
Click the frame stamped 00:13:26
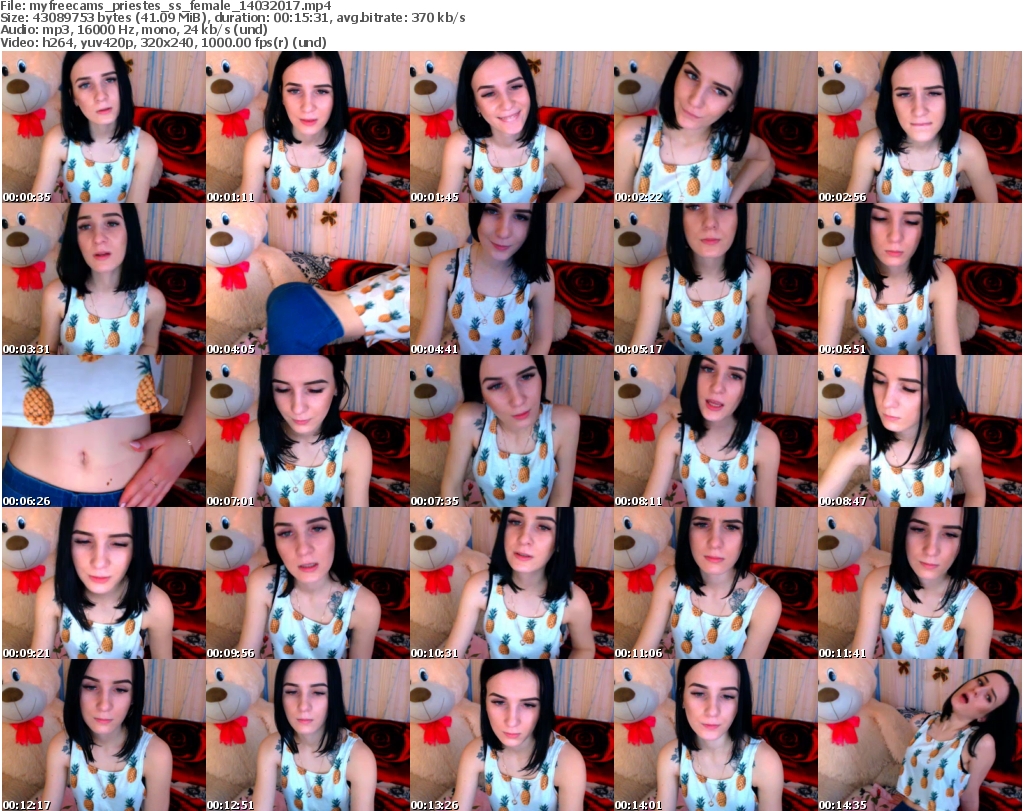(x=511, y=735)
